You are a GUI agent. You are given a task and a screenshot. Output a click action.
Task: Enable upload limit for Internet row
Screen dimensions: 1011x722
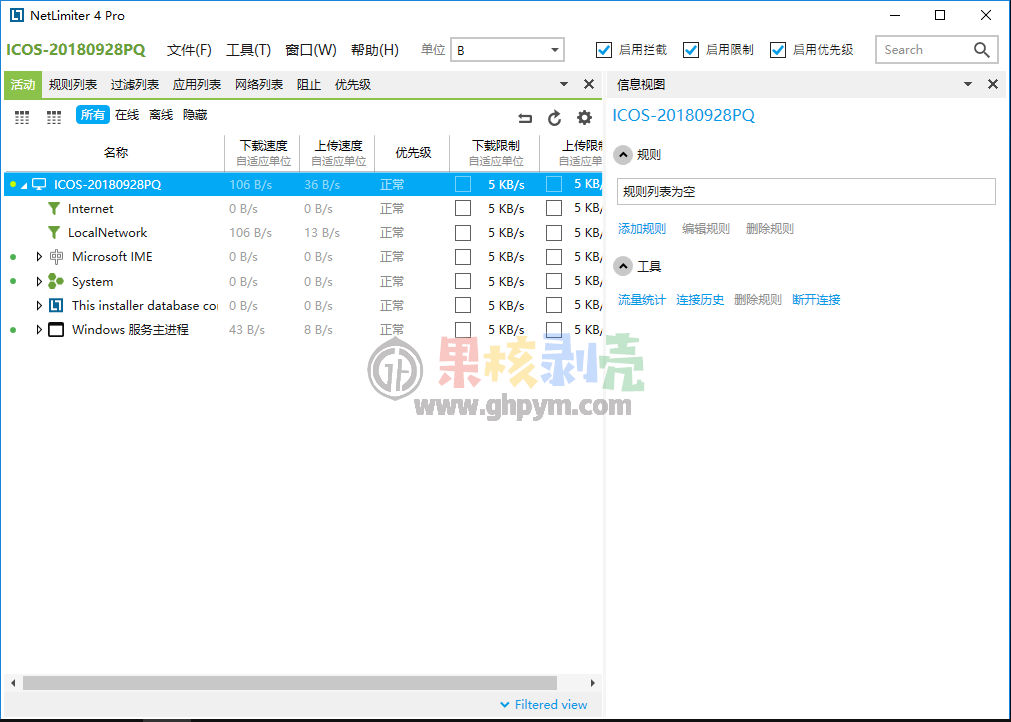pyautogui.click(x=554, y=208)
